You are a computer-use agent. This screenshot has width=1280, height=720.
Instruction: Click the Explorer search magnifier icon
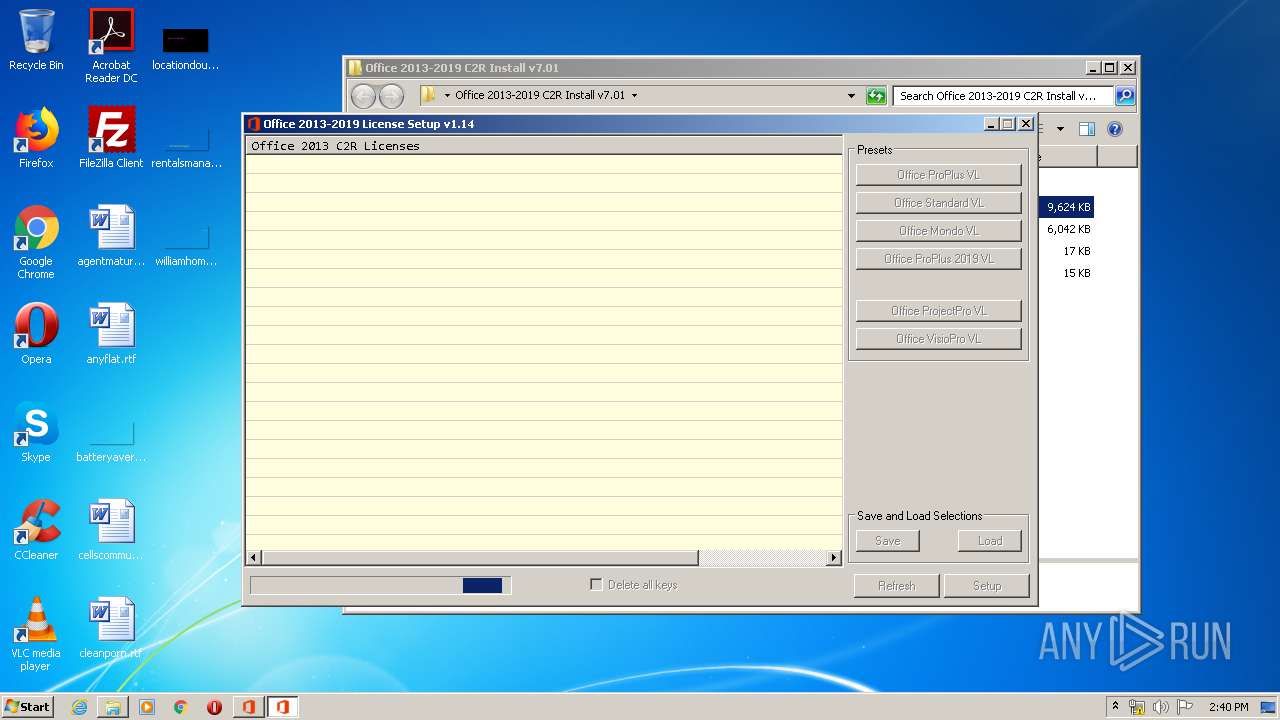[x=1125, y=96]
